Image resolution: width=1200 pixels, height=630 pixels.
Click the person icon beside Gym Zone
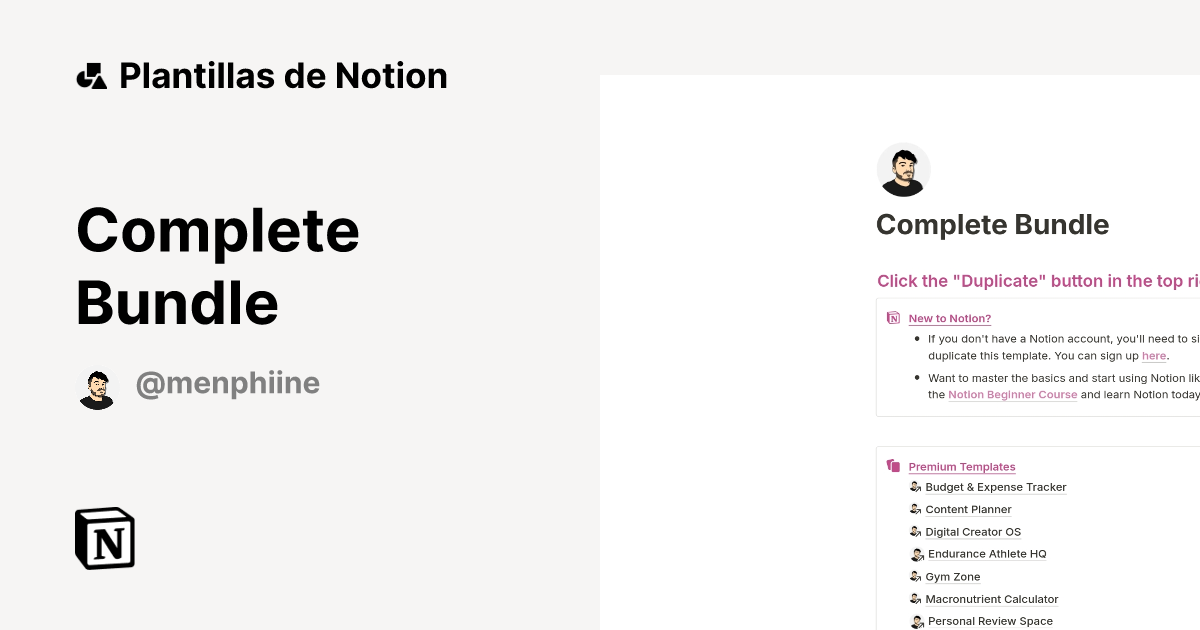pyautogui.click(x=916, y=576)
